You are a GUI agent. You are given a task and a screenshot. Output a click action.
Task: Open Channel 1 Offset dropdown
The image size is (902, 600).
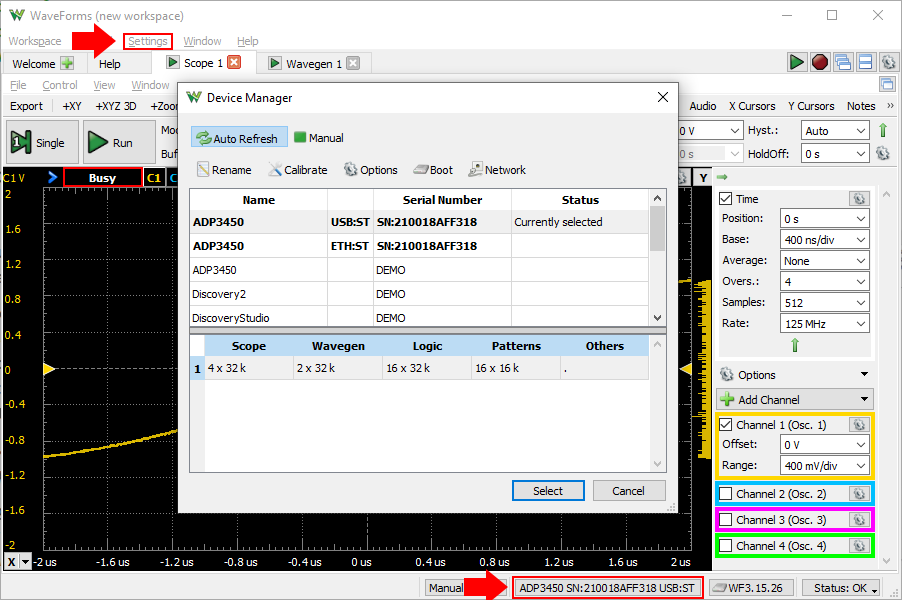824,445
